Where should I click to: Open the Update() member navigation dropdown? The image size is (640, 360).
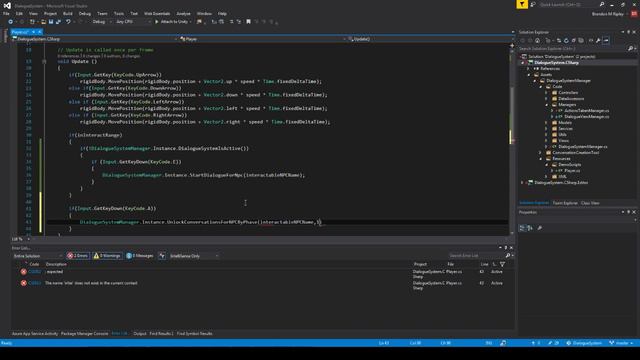coord(430,39)
